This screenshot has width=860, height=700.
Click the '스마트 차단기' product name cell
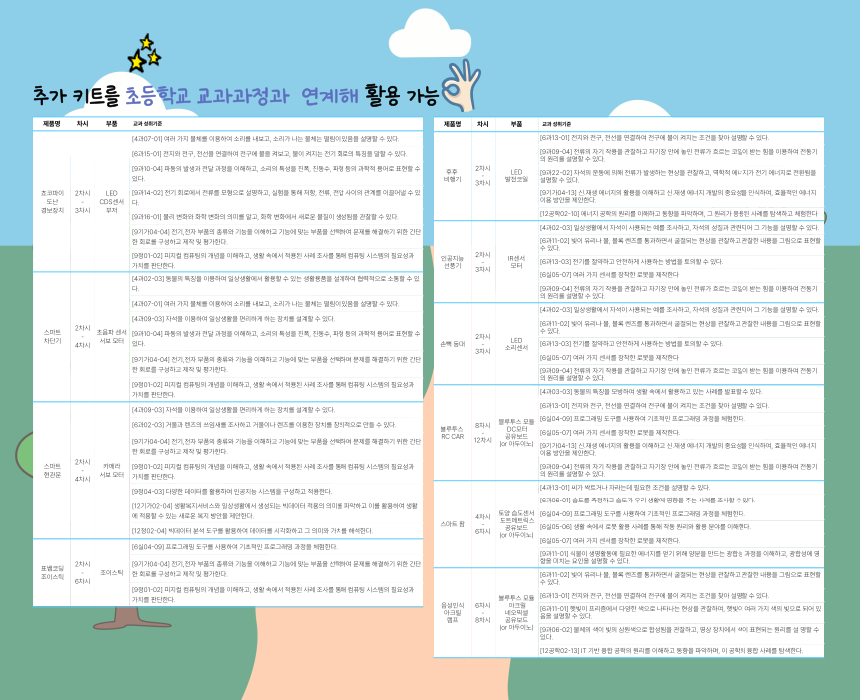coord(52,336)
